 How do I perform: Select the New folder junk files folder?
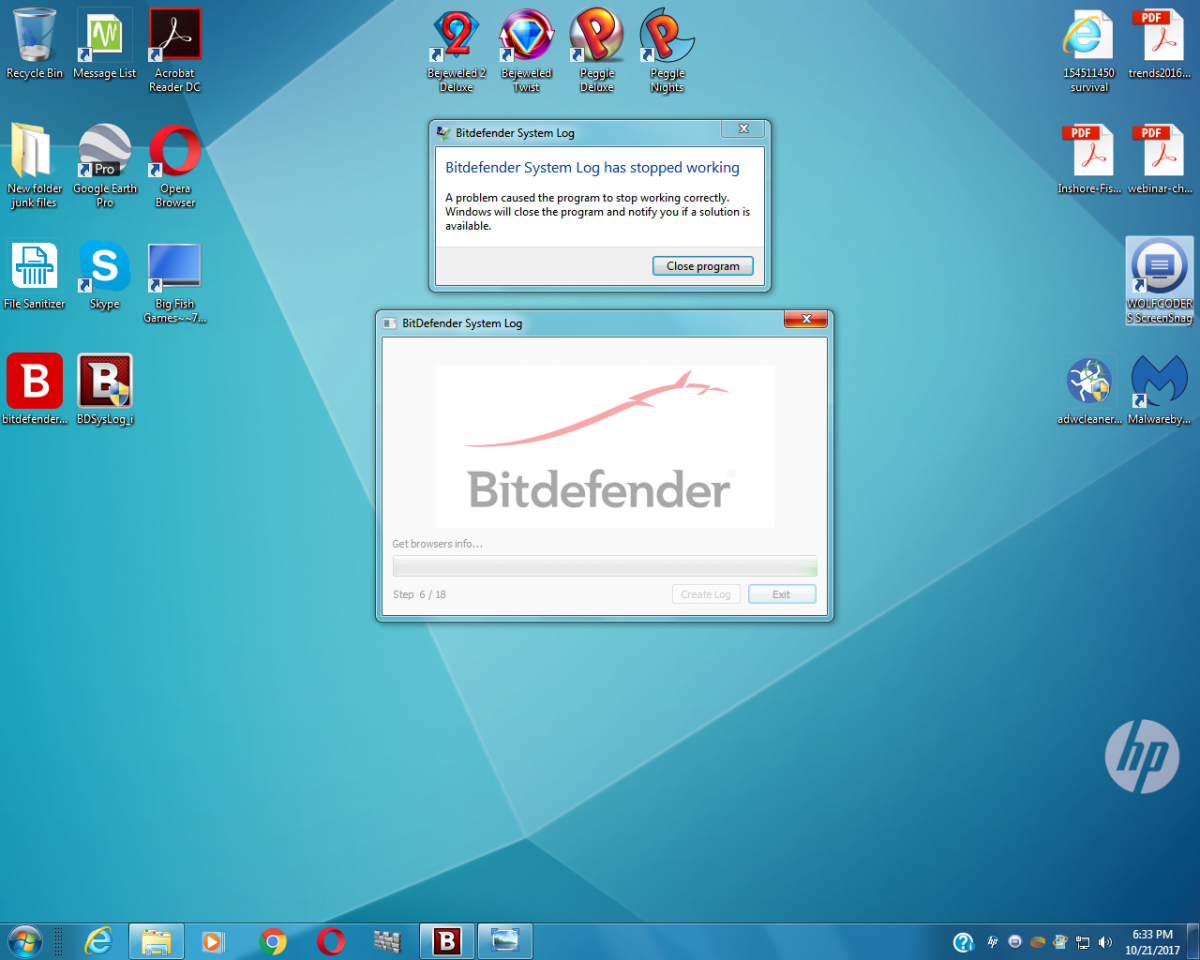pyautogui.click(x=34, y=166)
